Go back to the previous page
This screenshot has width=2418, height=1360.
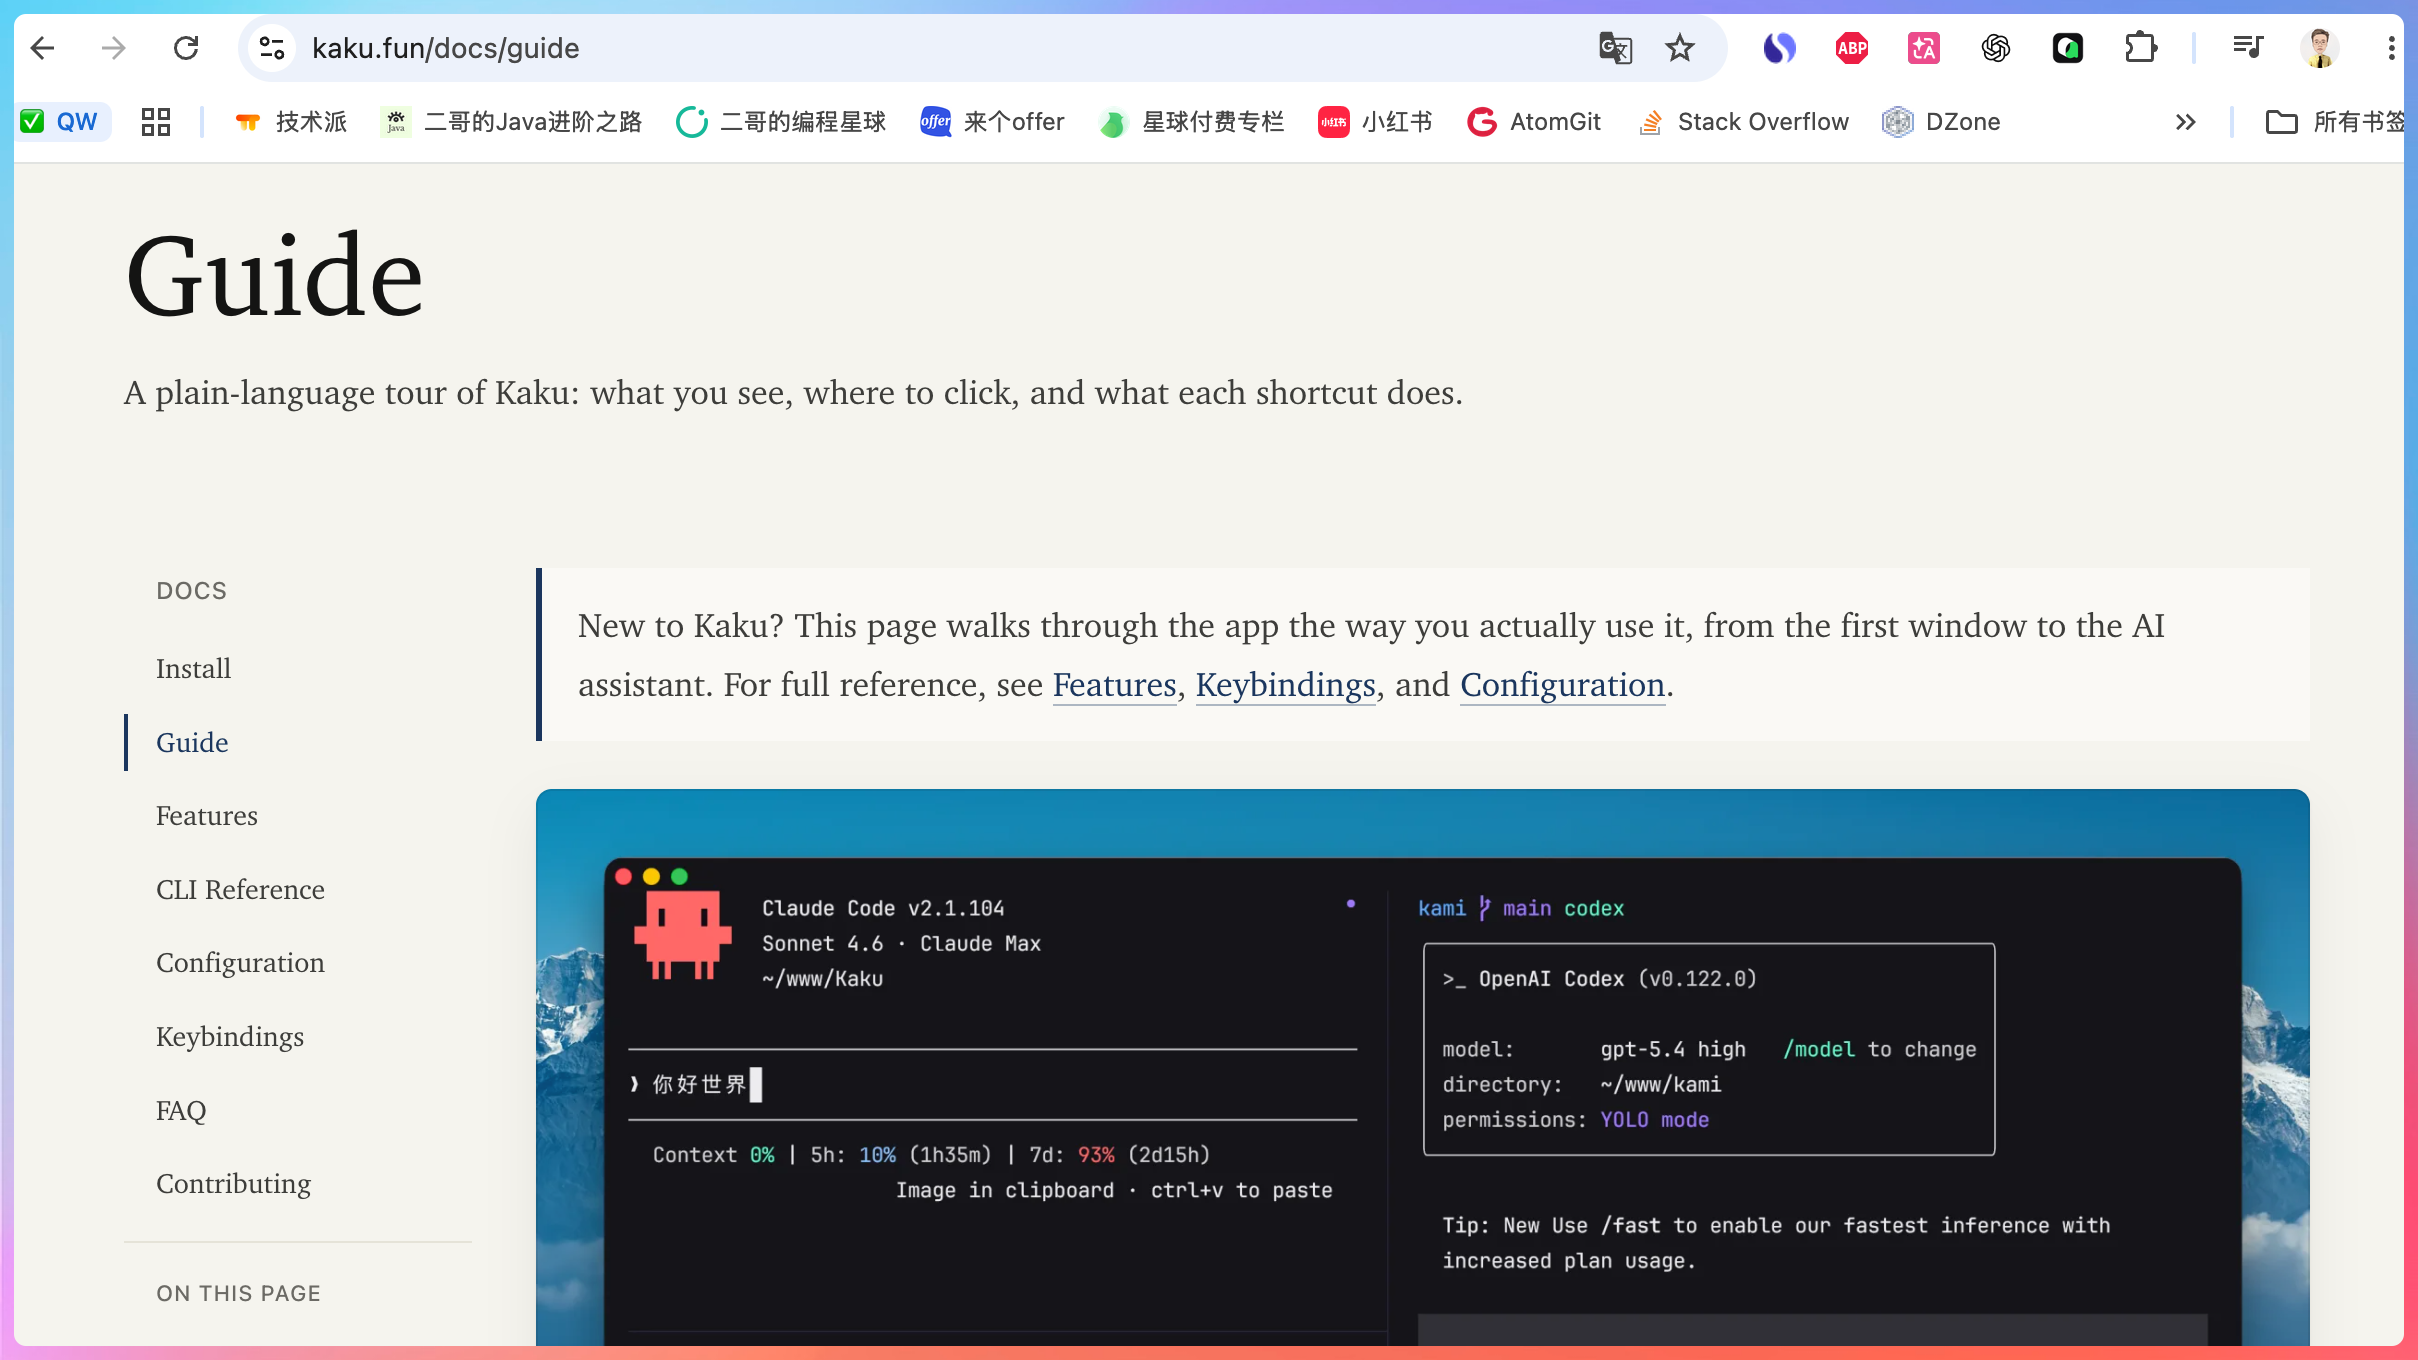[42, 48]
